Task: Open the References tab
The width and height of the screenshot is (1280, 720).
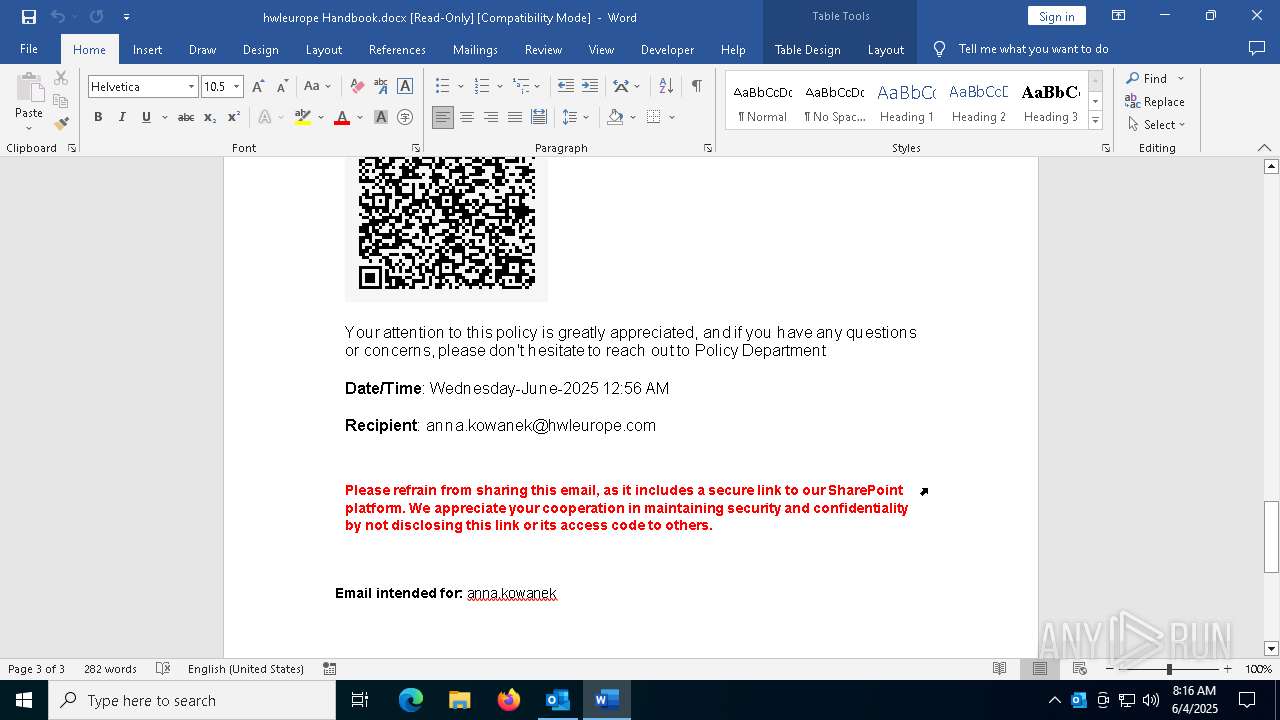Action: pos(397,49)
